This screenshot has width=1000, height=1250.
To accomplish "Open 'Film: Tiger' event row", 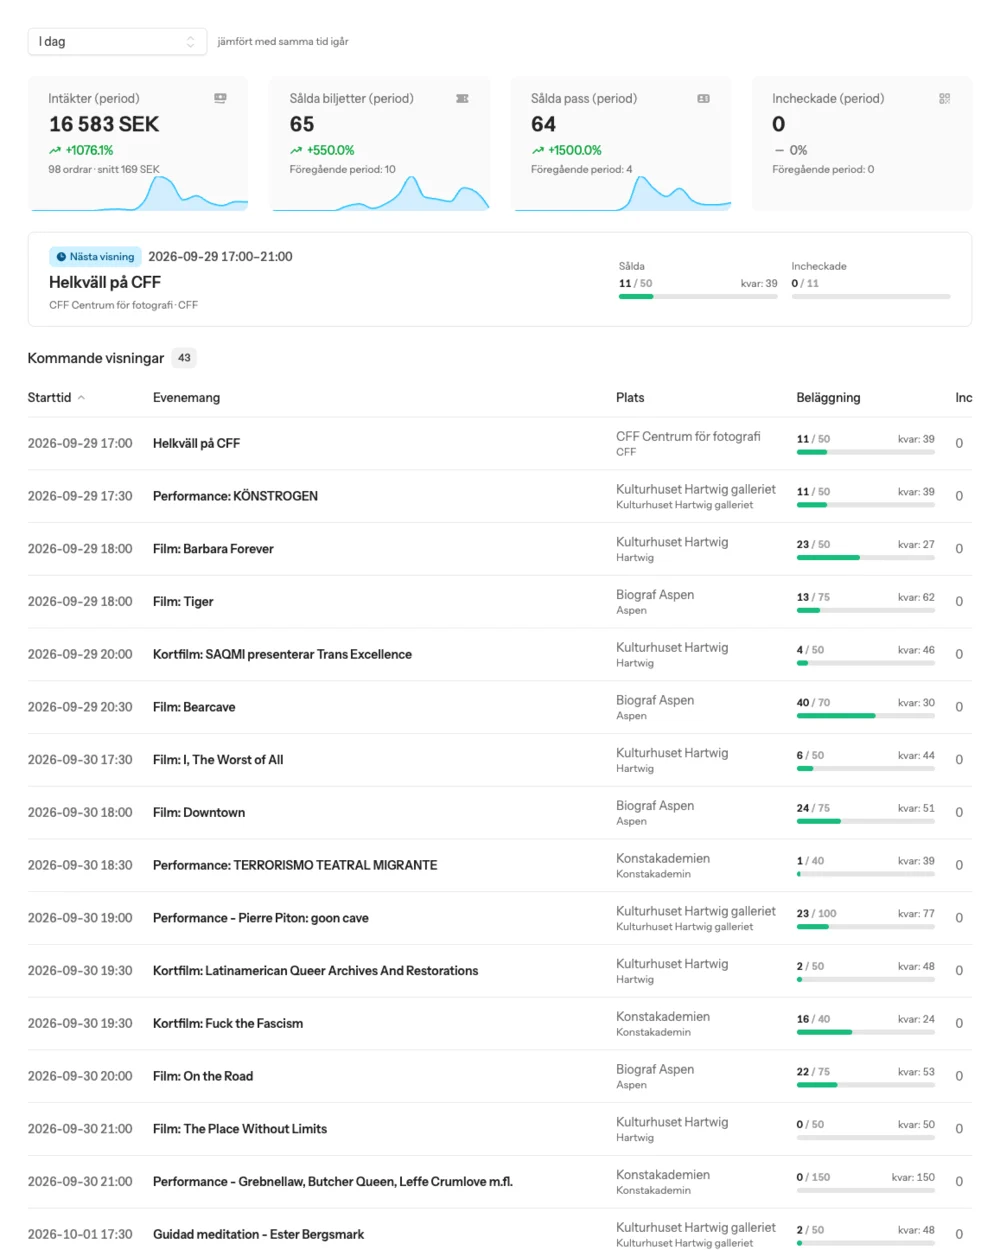I will tap(500, 601).
